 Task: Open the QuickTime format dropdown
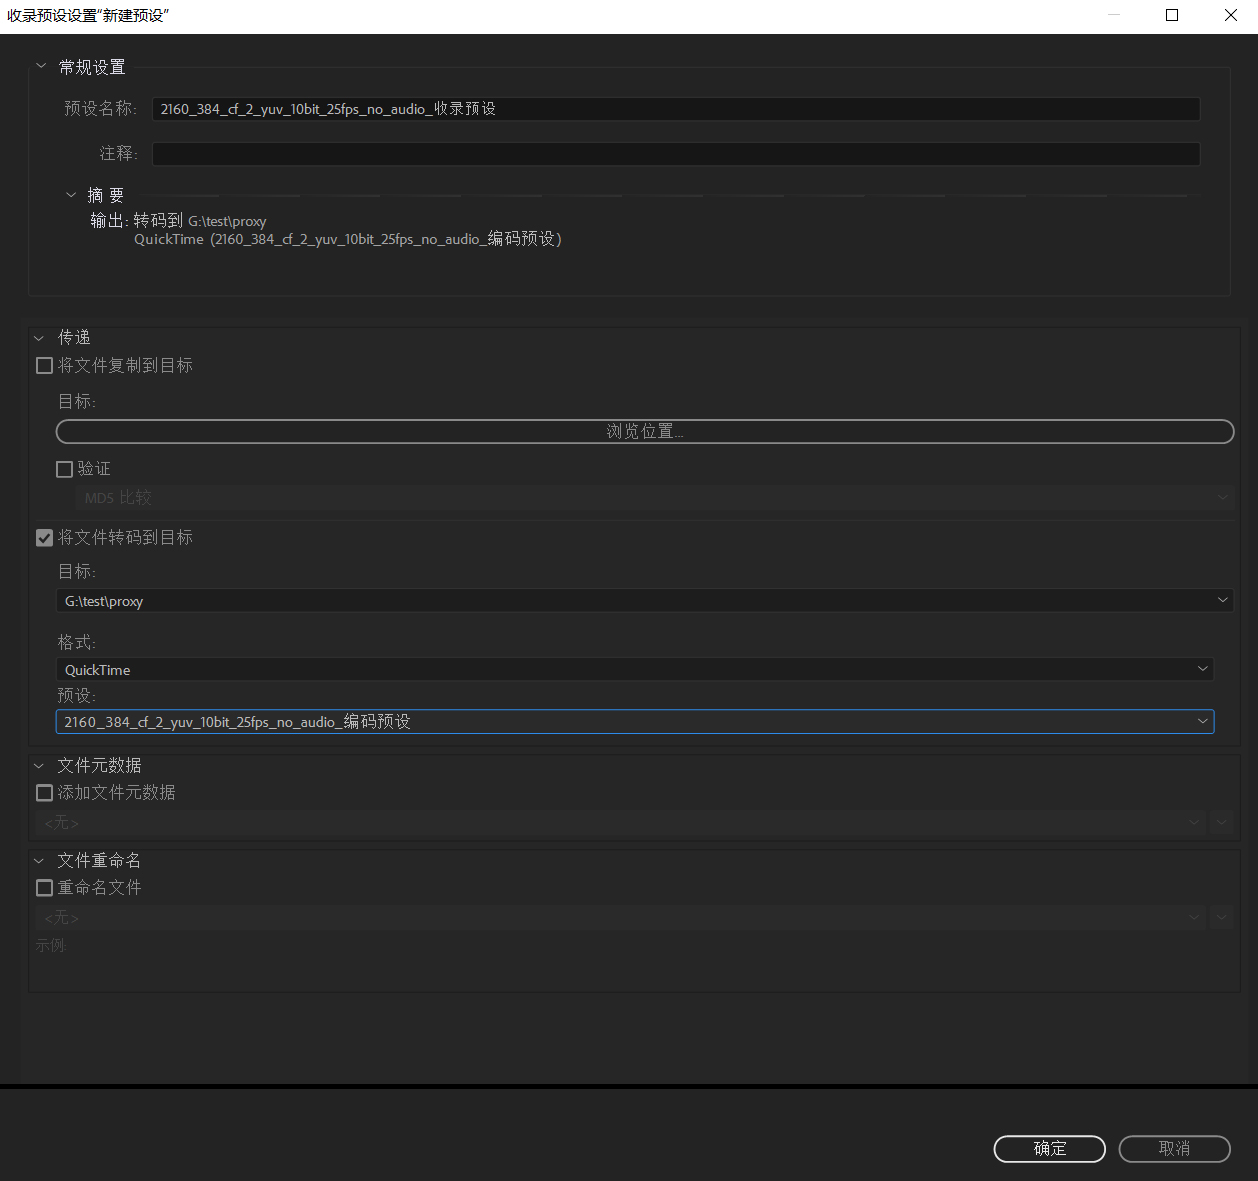(634, 670)
